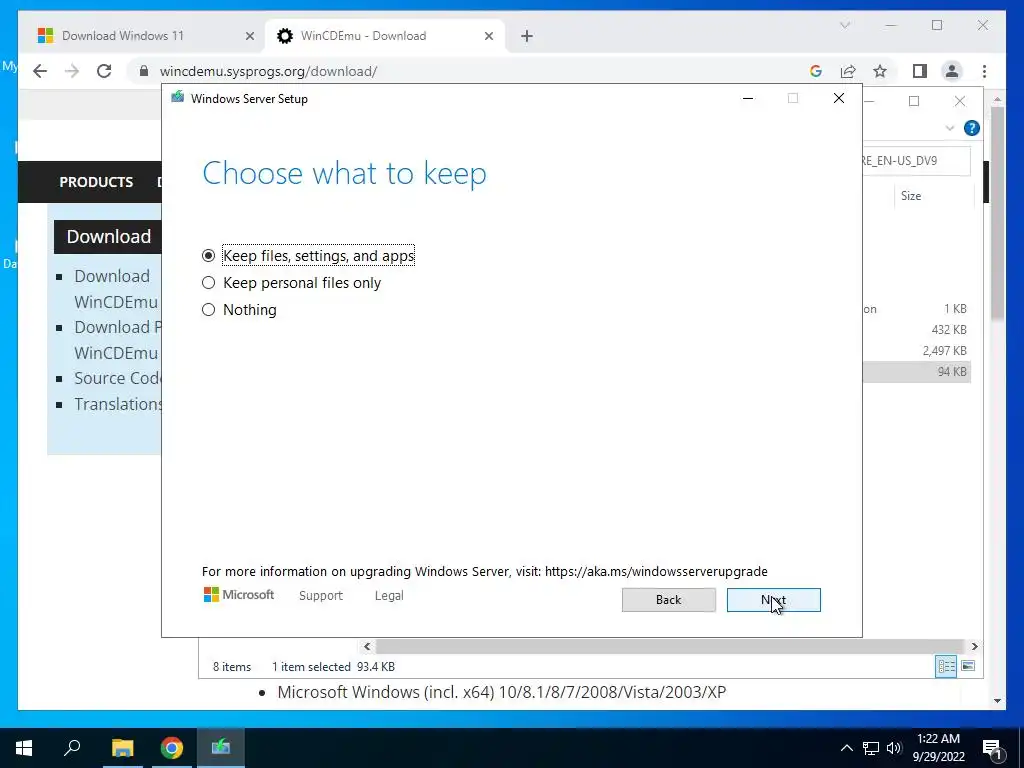View site information lock icon

pos(144,71)
